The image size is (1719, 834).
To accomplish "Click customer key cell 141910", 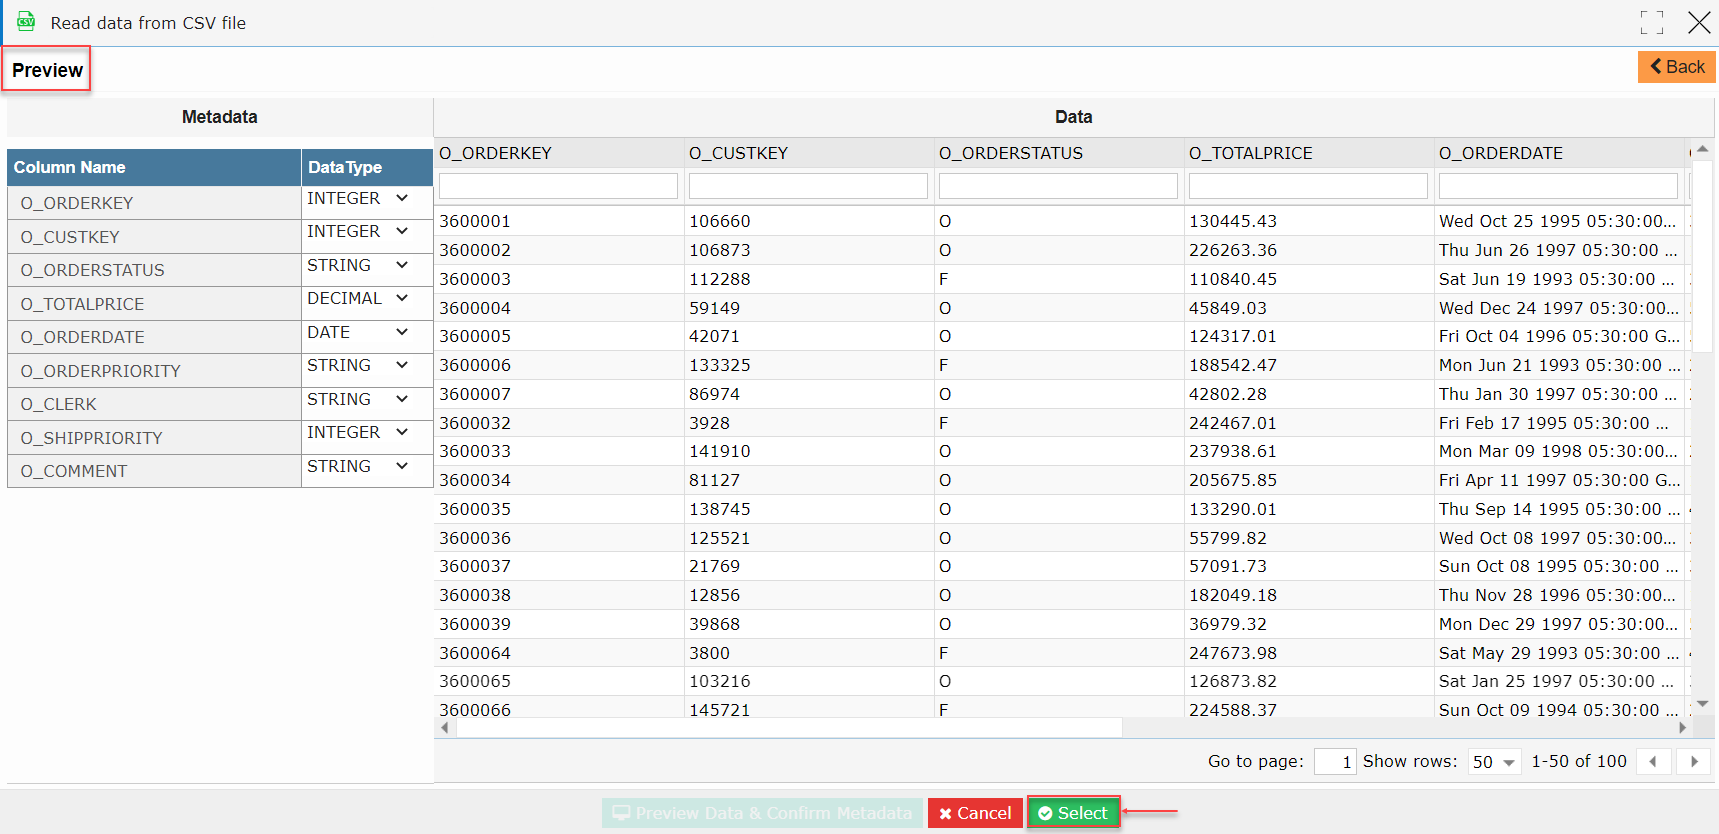I will pos(720,451).
